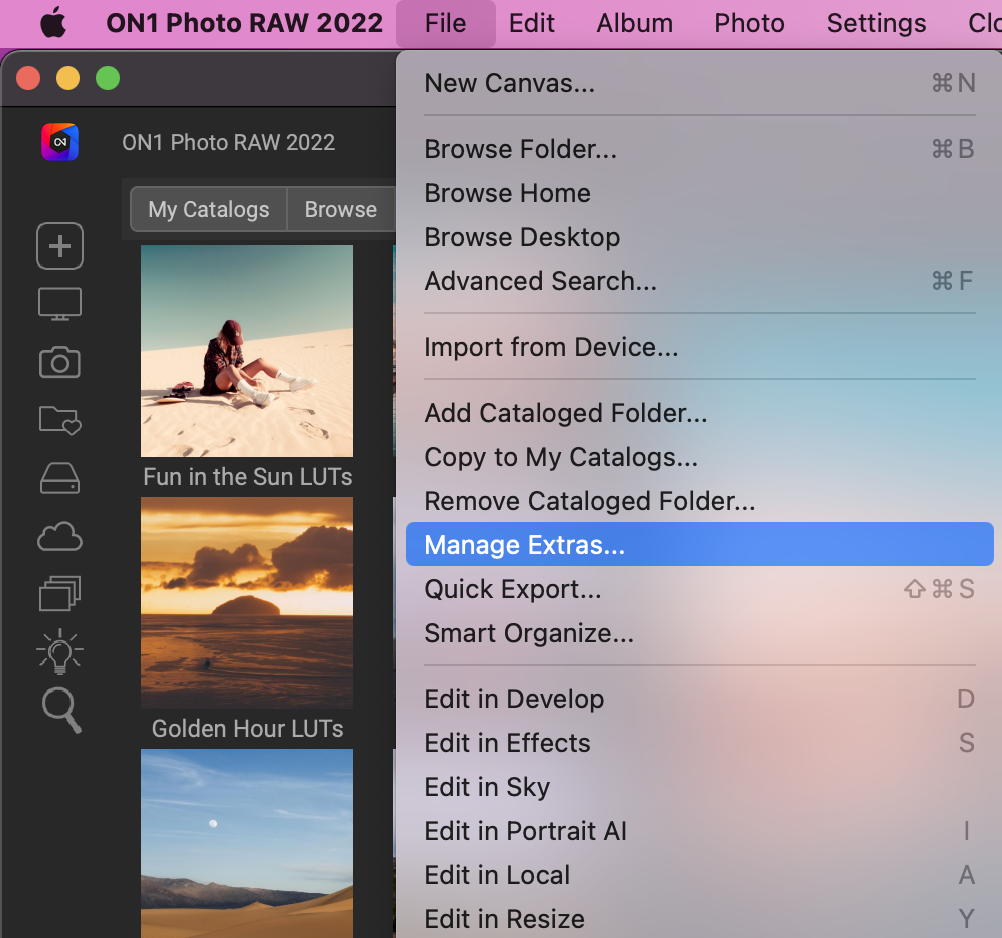Click the hard drive icon in the sidebar
Screen dimensions: 1002x938
tap(59, 478)
